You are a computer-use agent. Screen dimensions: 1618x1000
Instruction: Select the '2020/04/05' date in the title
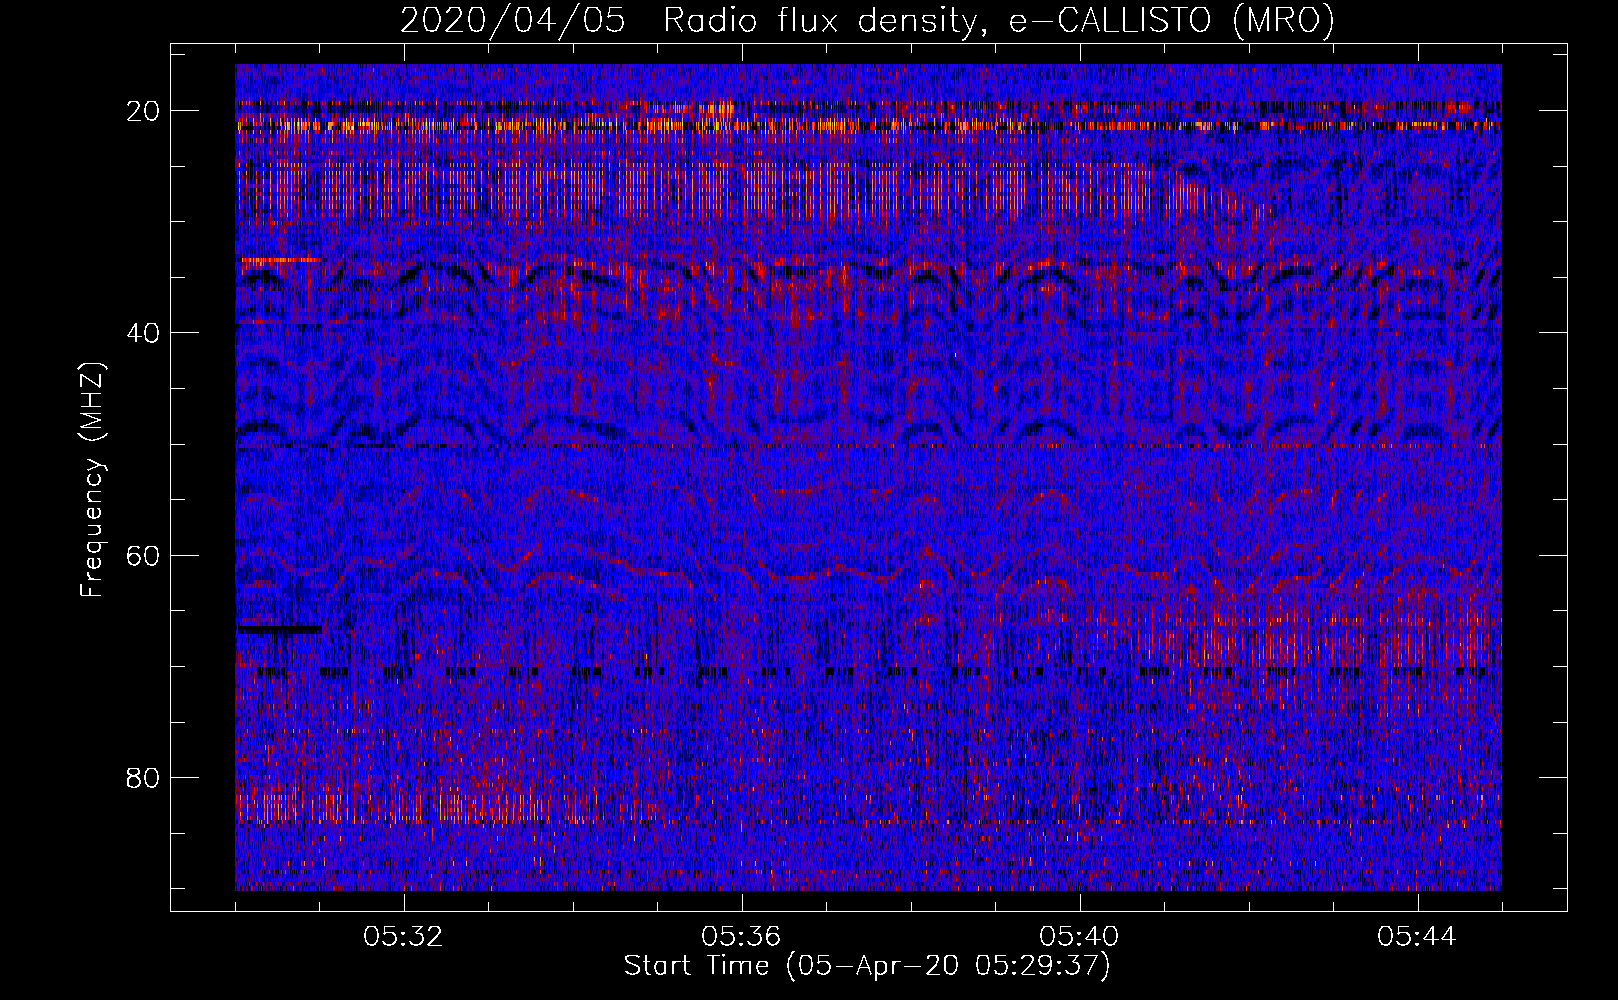513,20
